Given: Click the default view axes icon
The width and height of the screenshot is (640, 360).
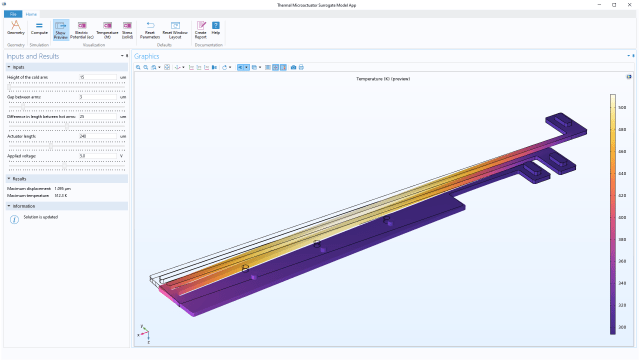Looking at the screenshot, I should [x=177, y=67].
